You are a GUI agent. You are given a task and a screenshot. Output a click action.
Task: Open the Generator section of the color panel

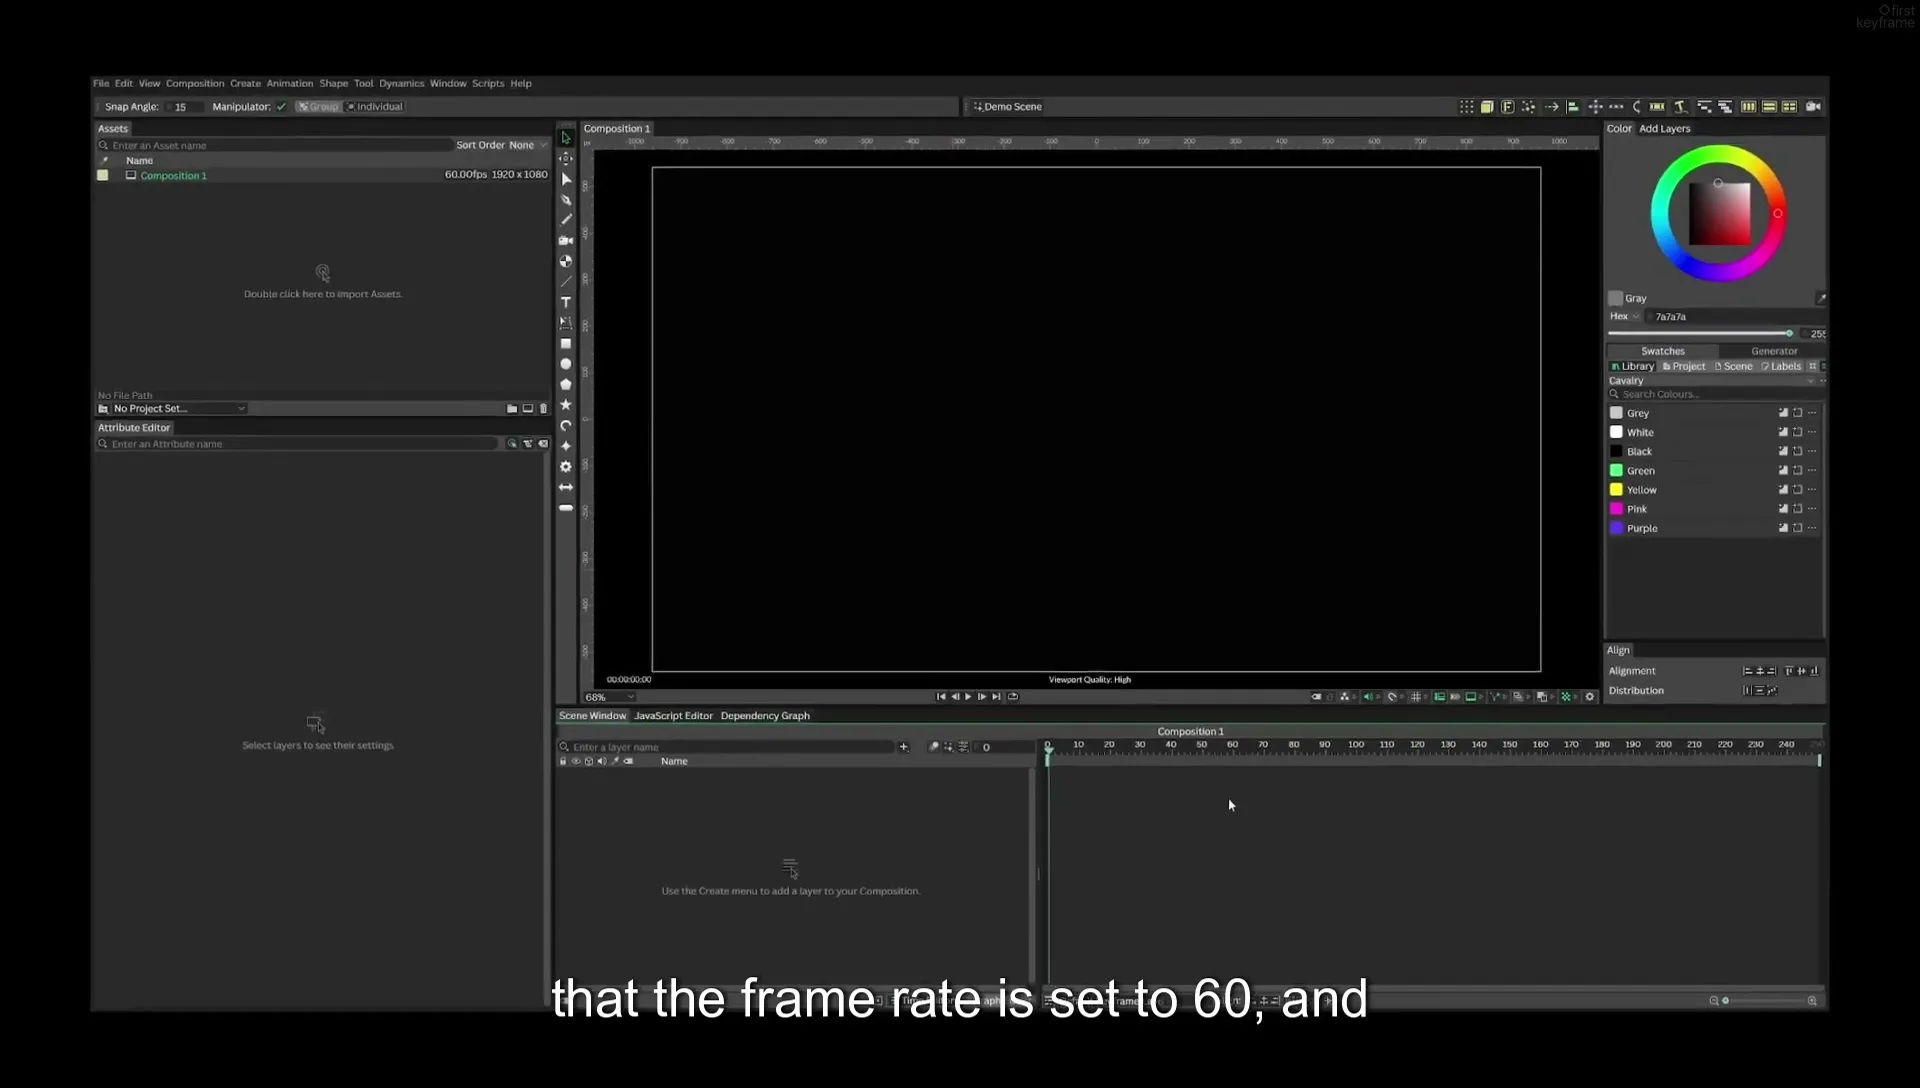point(1773,351)
